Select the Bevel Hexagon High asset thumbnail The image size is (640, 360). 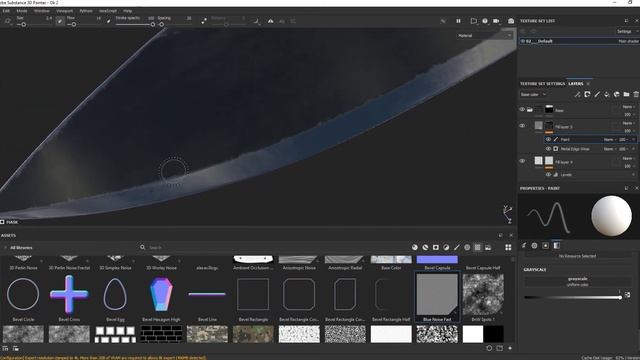point(161,294)
